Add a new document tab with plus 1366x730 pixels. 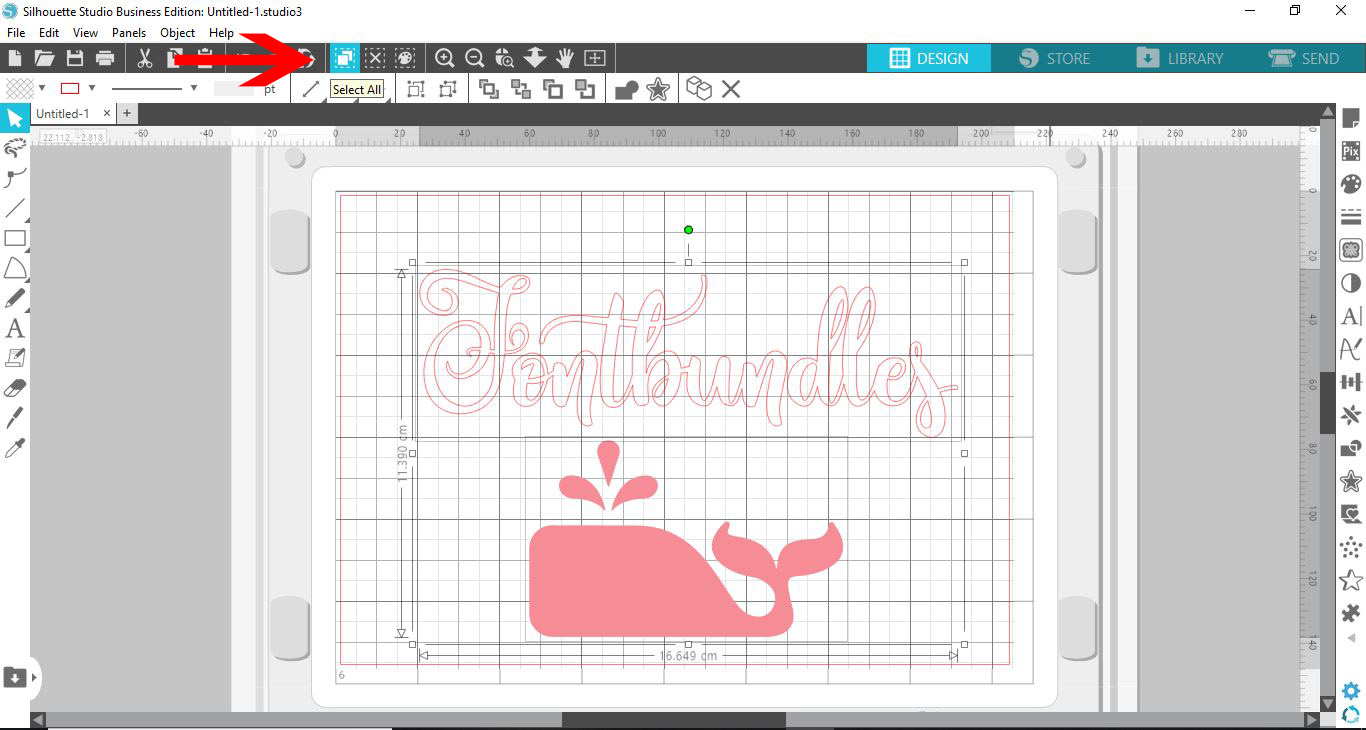127,114
